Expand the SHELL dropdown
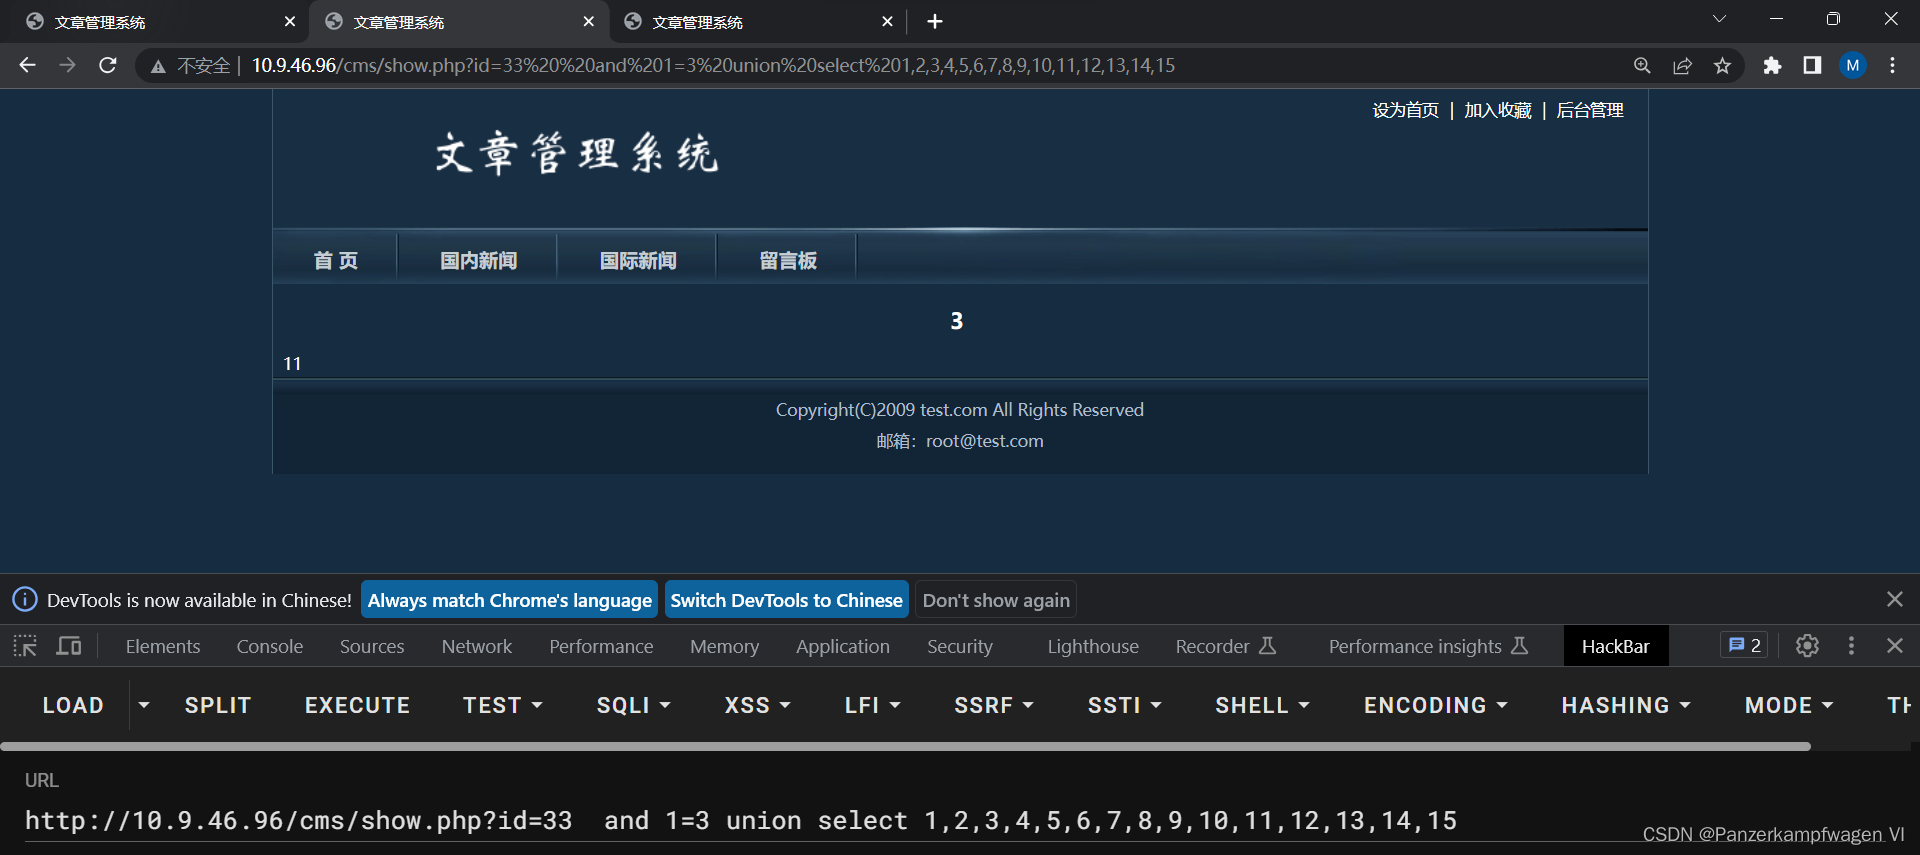 point(1262,705)
